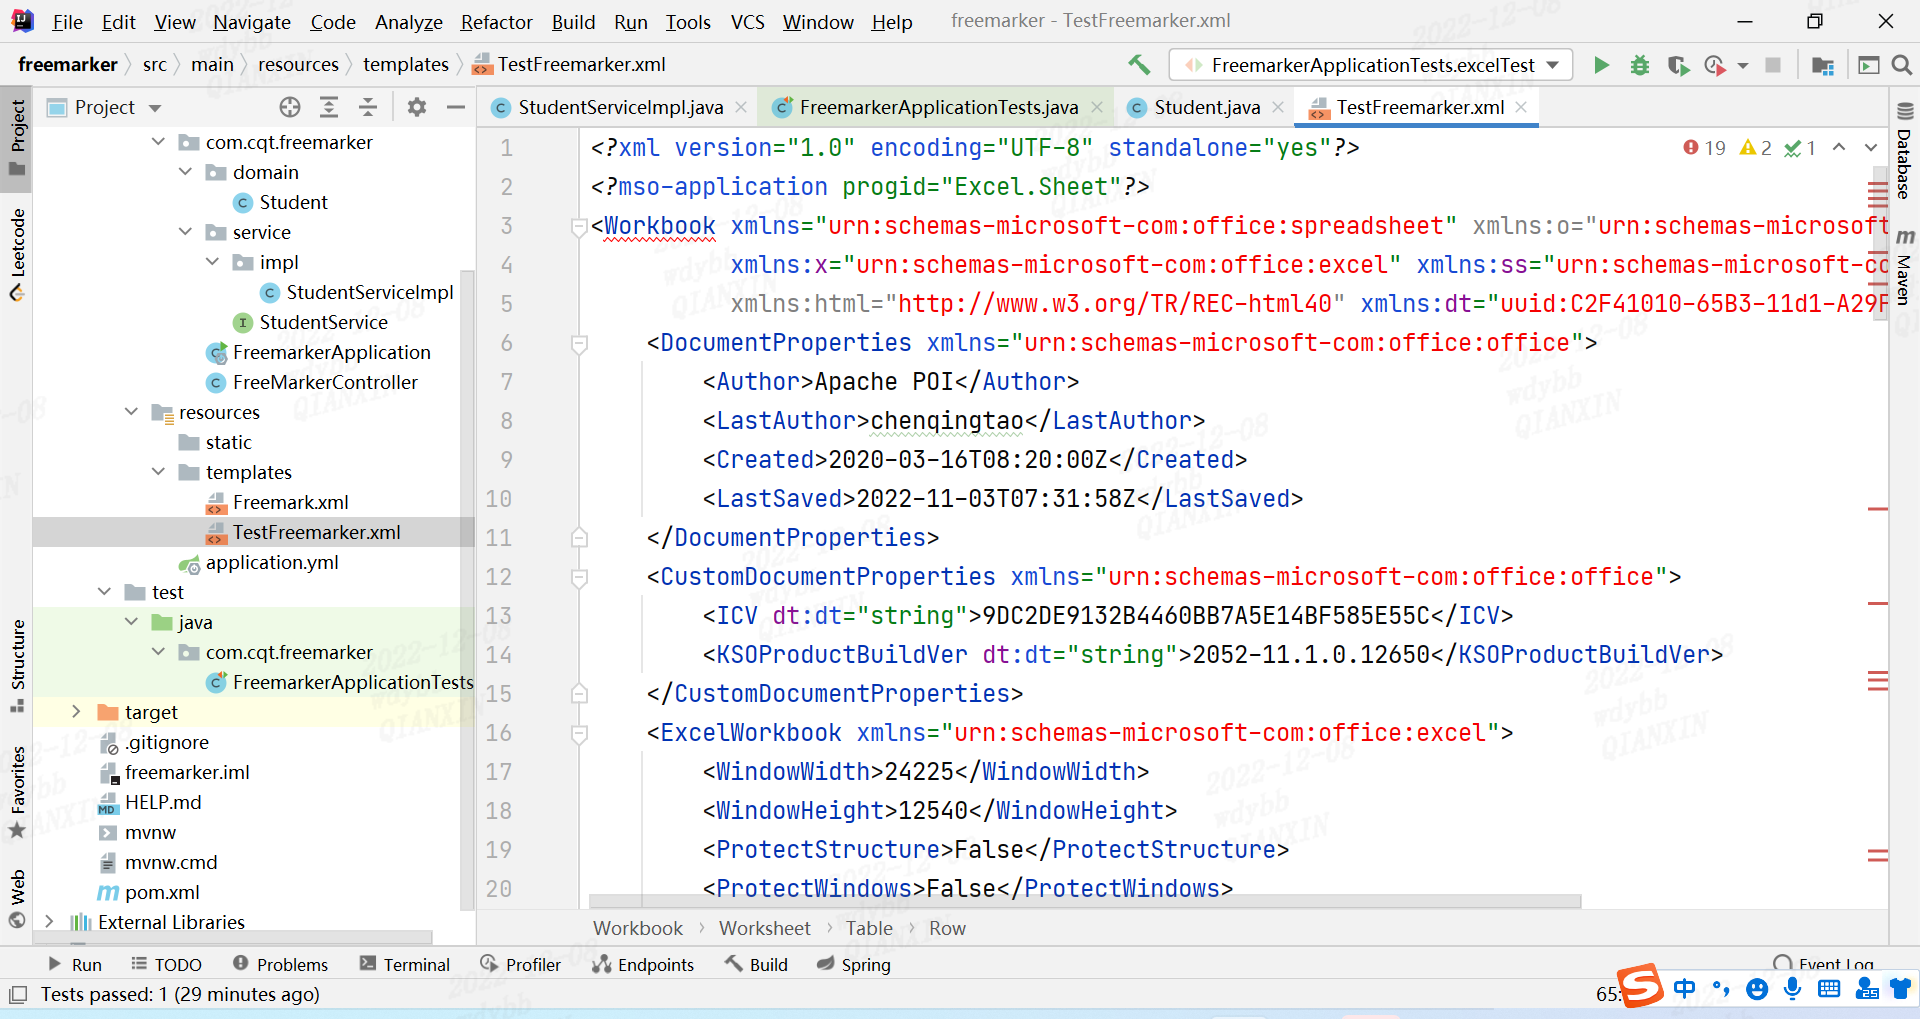Collapse the service folder

tap(185, 232)
